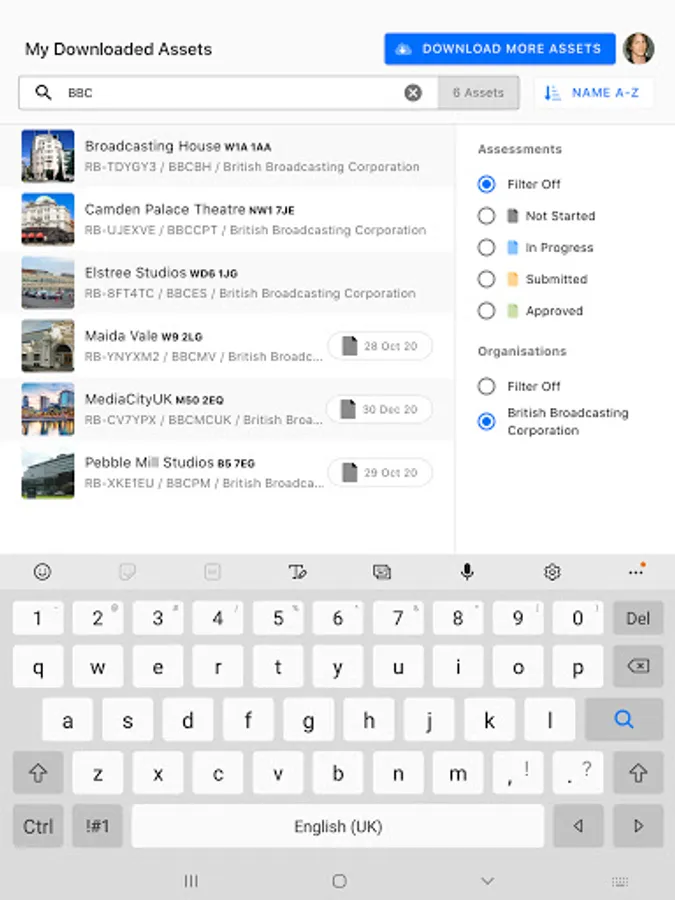Viewport: 675px width, 900px height.
Task: Tap the right shift key
Action: tap(638, 773)
